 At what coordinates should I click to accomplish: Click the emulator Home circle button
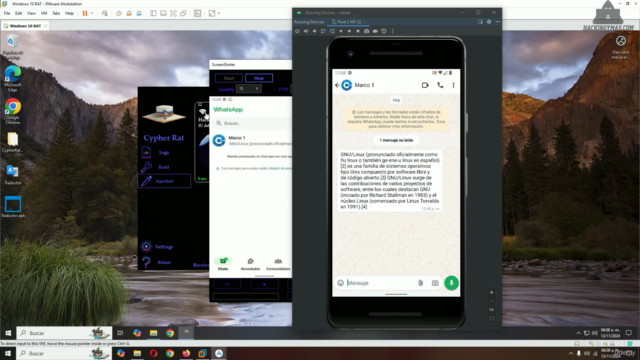point(349,31)
